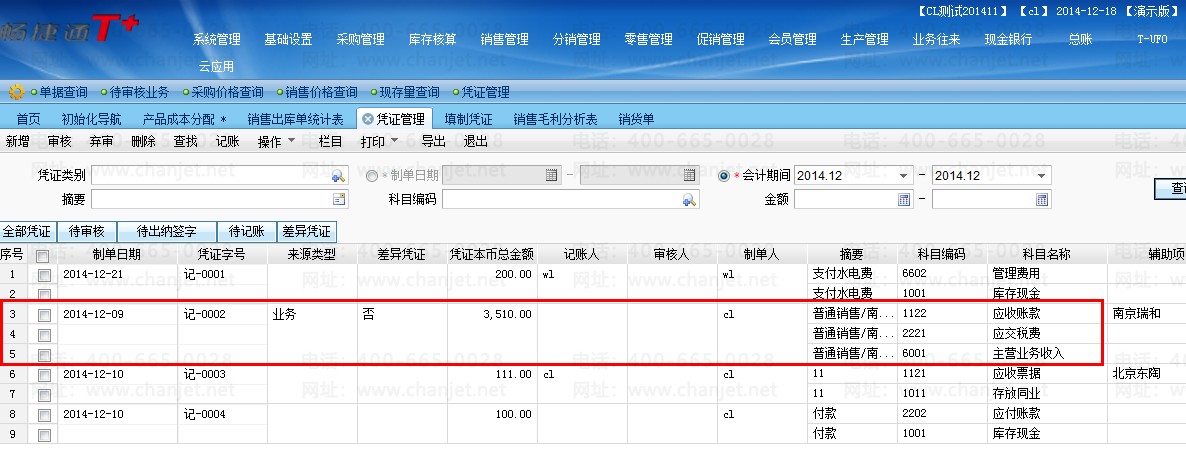This screenshot has height=459, width=1186.
Task: Expand the starting 会计期间 dropdown
Action: [x=904, y=176]
